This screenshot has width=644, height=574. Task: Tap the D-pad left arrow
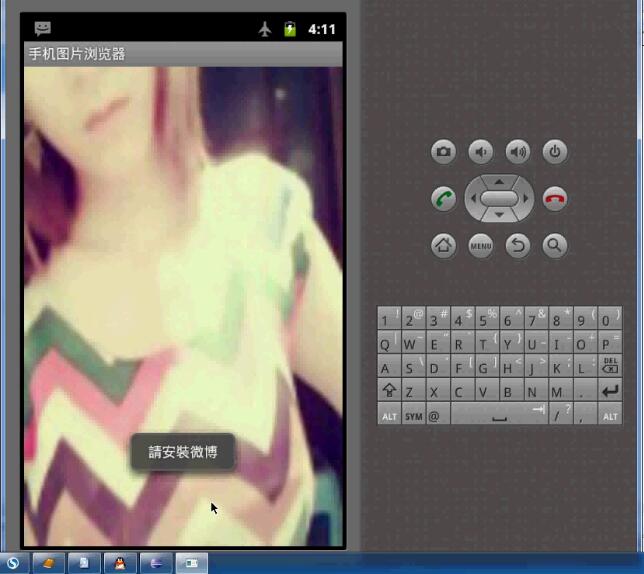point(473,199)
